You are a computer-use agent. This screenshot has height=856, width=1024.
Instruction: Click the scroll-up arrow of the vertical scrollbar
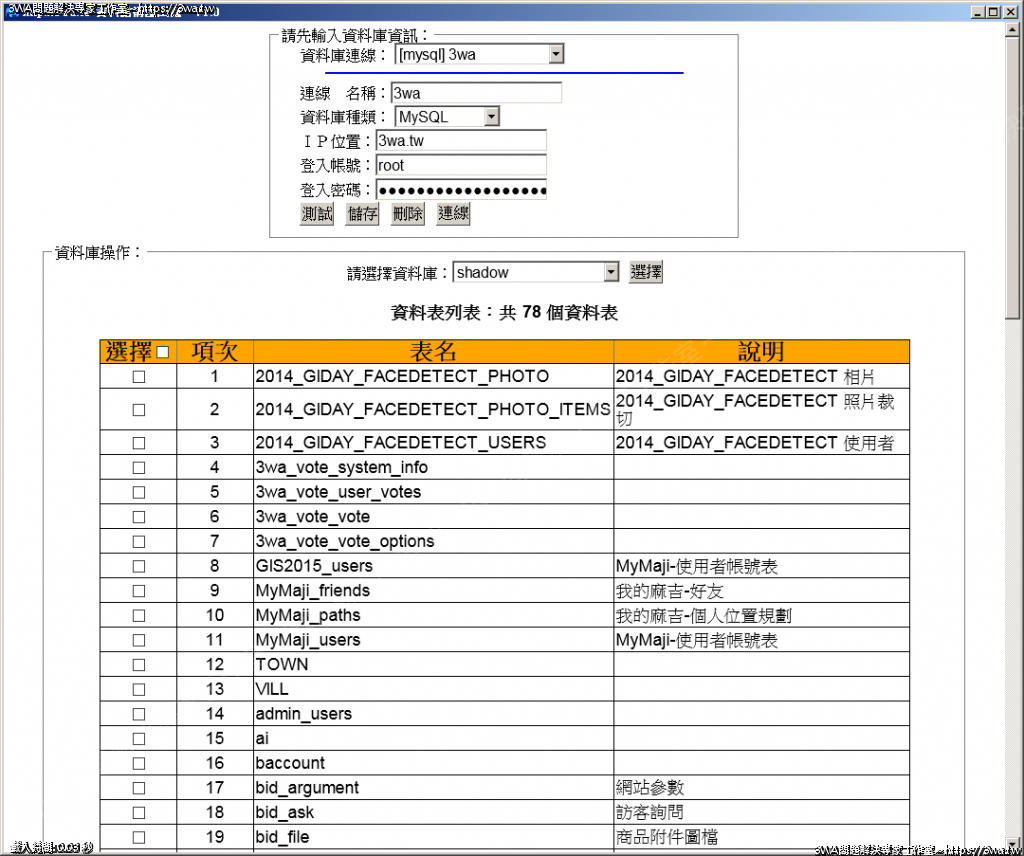(x=1013, y=30)
